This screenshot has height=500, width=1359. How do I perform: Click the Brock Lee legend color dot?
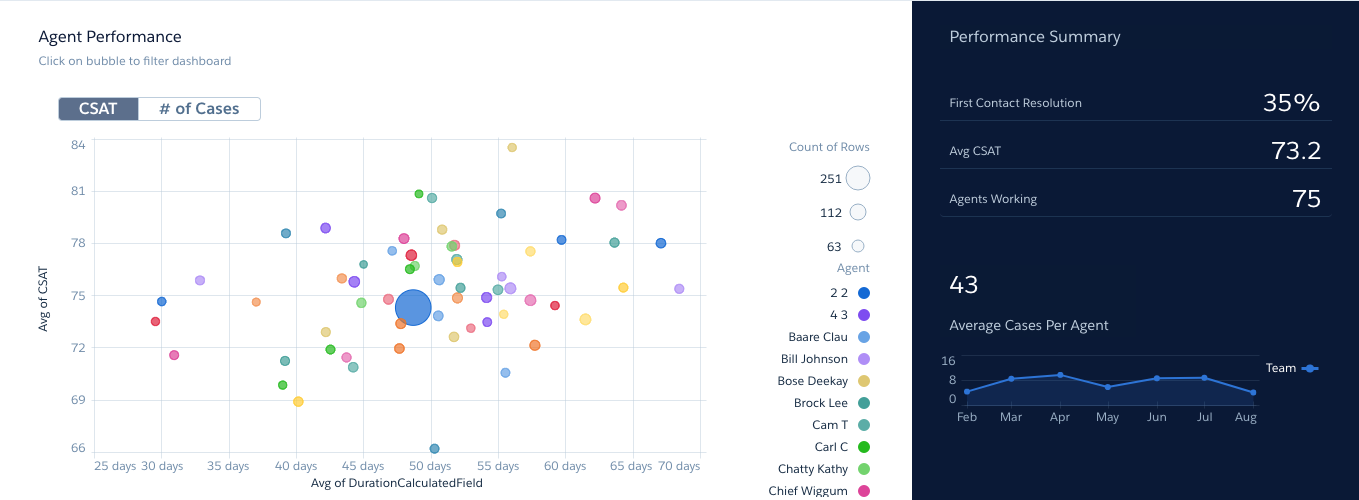pos(864,403)
